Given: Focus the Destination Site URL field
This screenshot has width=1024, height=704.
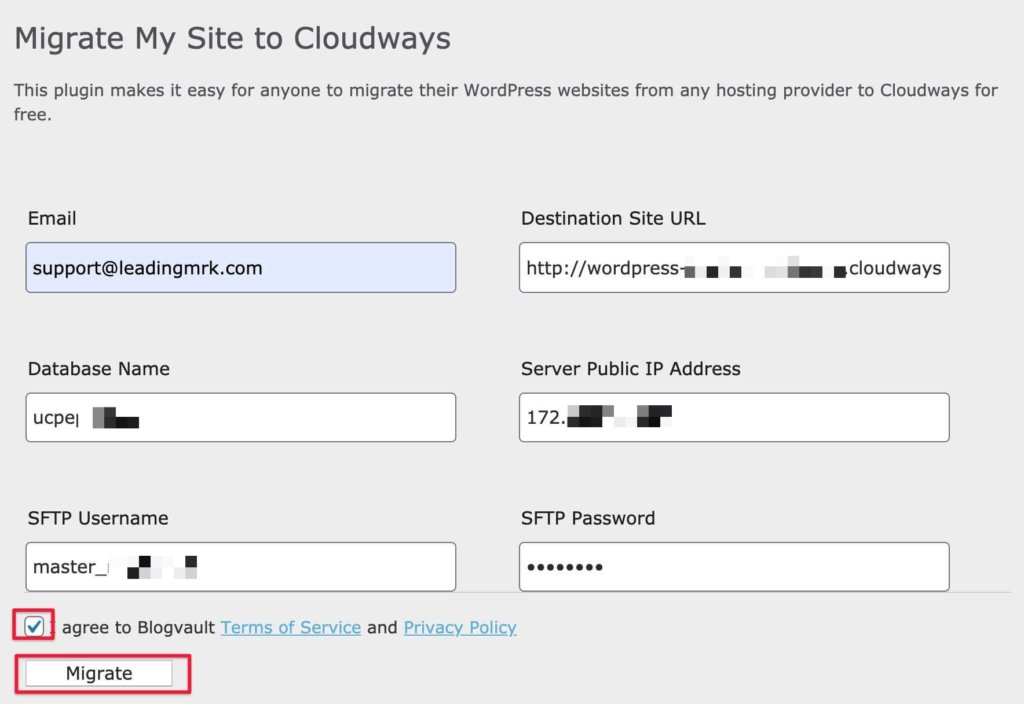Looking at the screenshot, I should pyautogui.click(x=734, y=268).
